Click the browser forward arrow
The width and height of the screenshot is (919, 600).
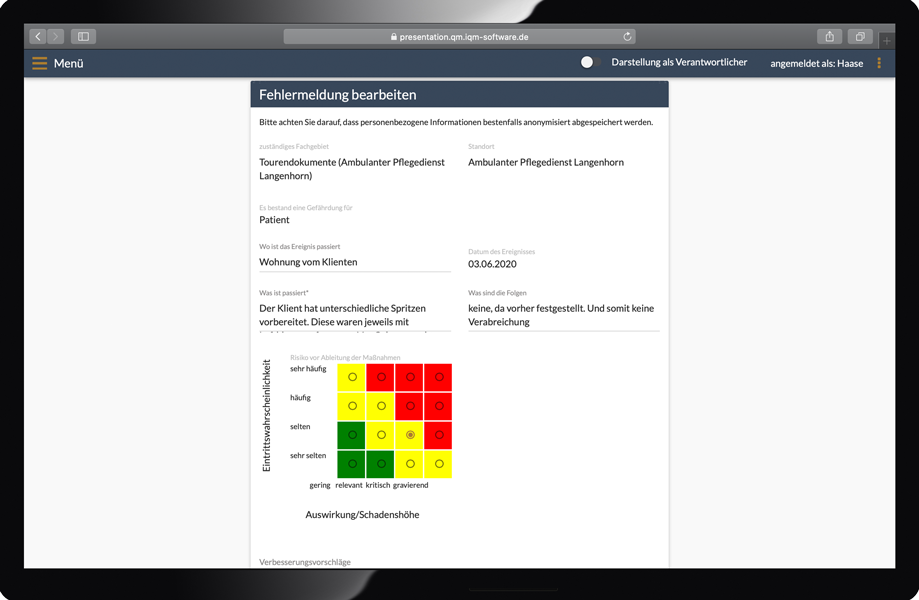[x=55, y=37]
